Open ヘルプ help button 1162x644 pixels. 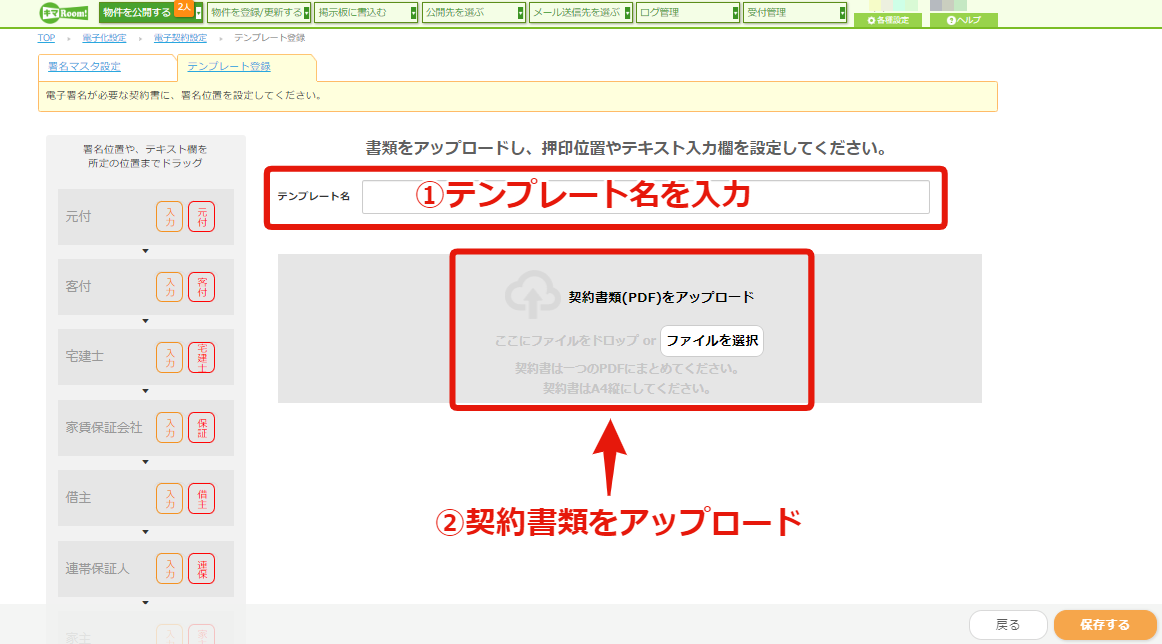click(x=963, y=20)
